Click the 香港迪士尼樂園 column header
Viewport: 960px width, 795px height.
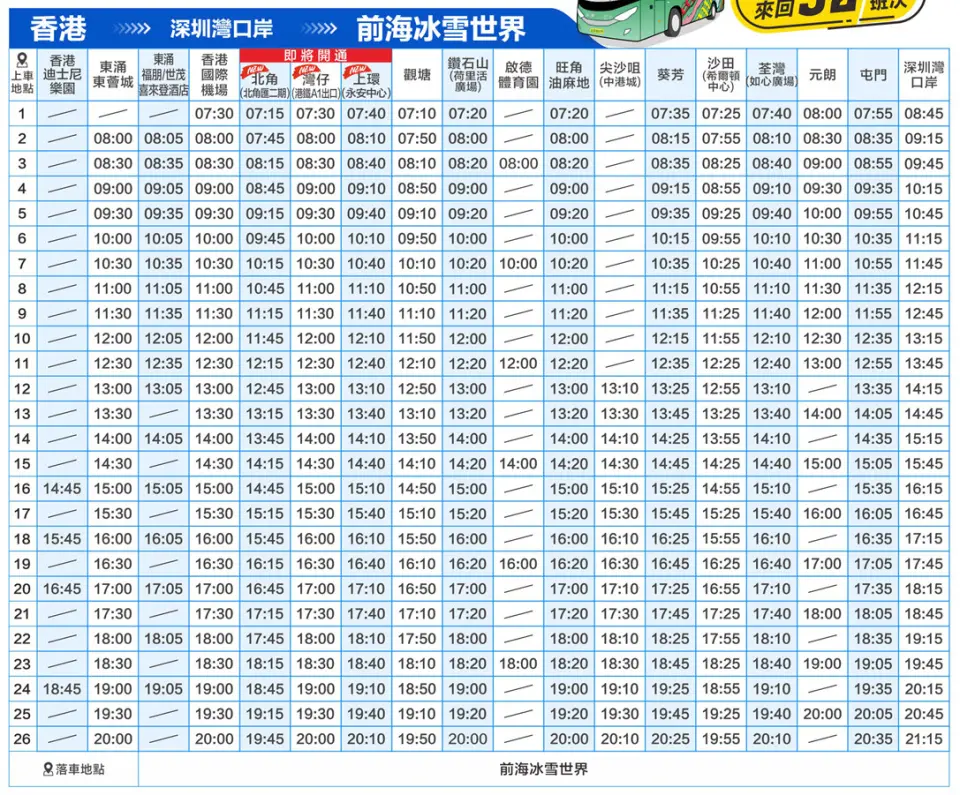tap(62, 75)
